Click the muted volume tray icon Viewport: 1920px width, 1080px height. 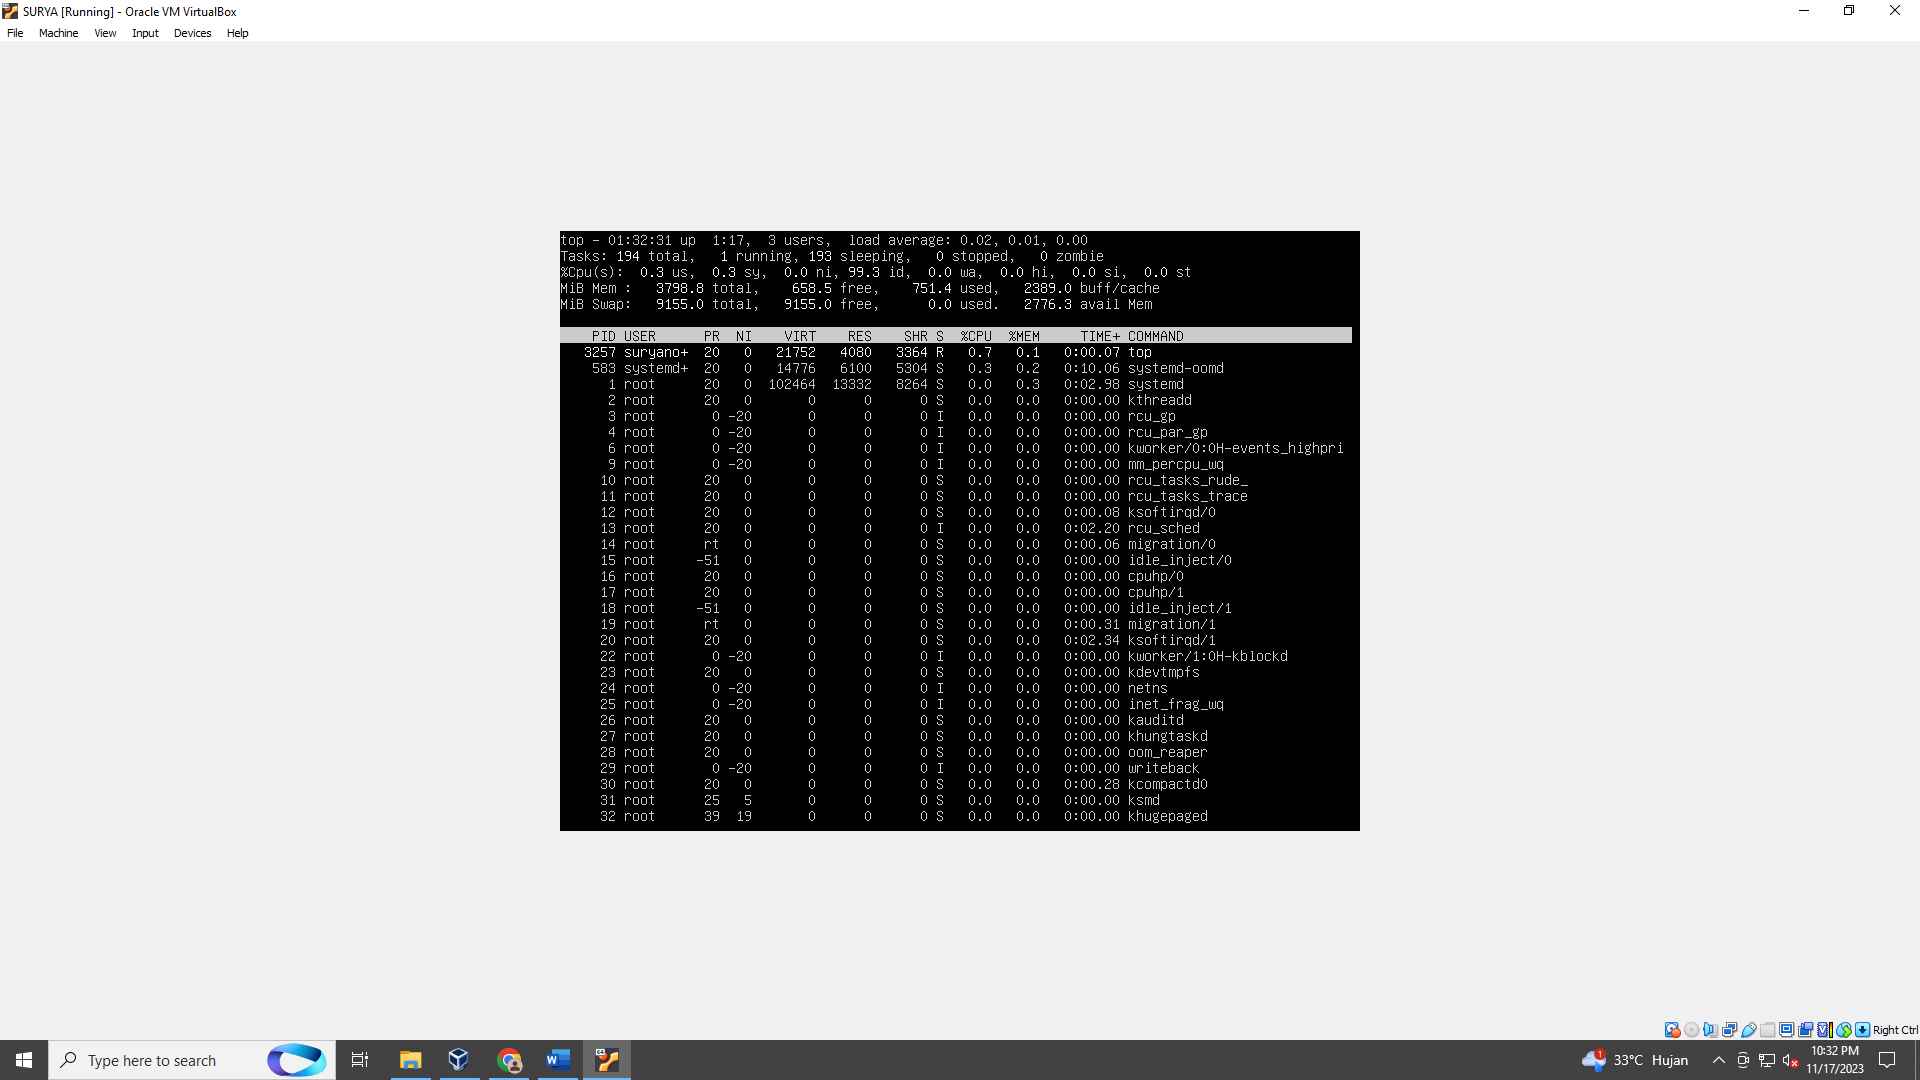click(1791, 1060)
